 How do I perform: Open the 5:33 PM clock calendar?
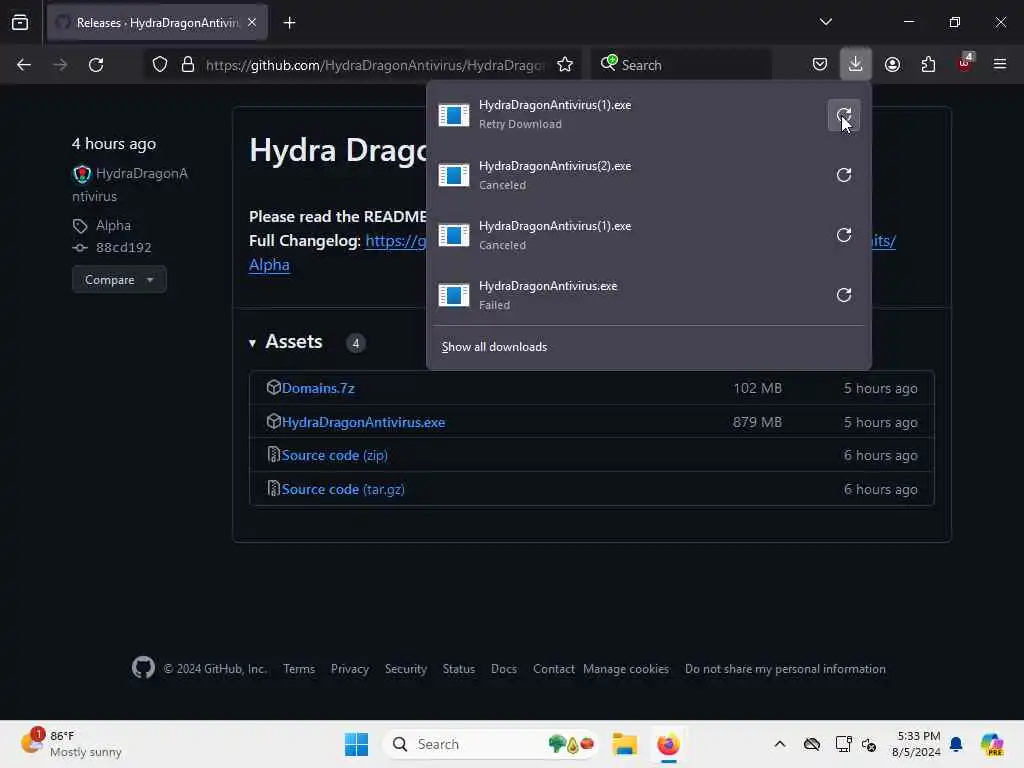pos(918,744)
